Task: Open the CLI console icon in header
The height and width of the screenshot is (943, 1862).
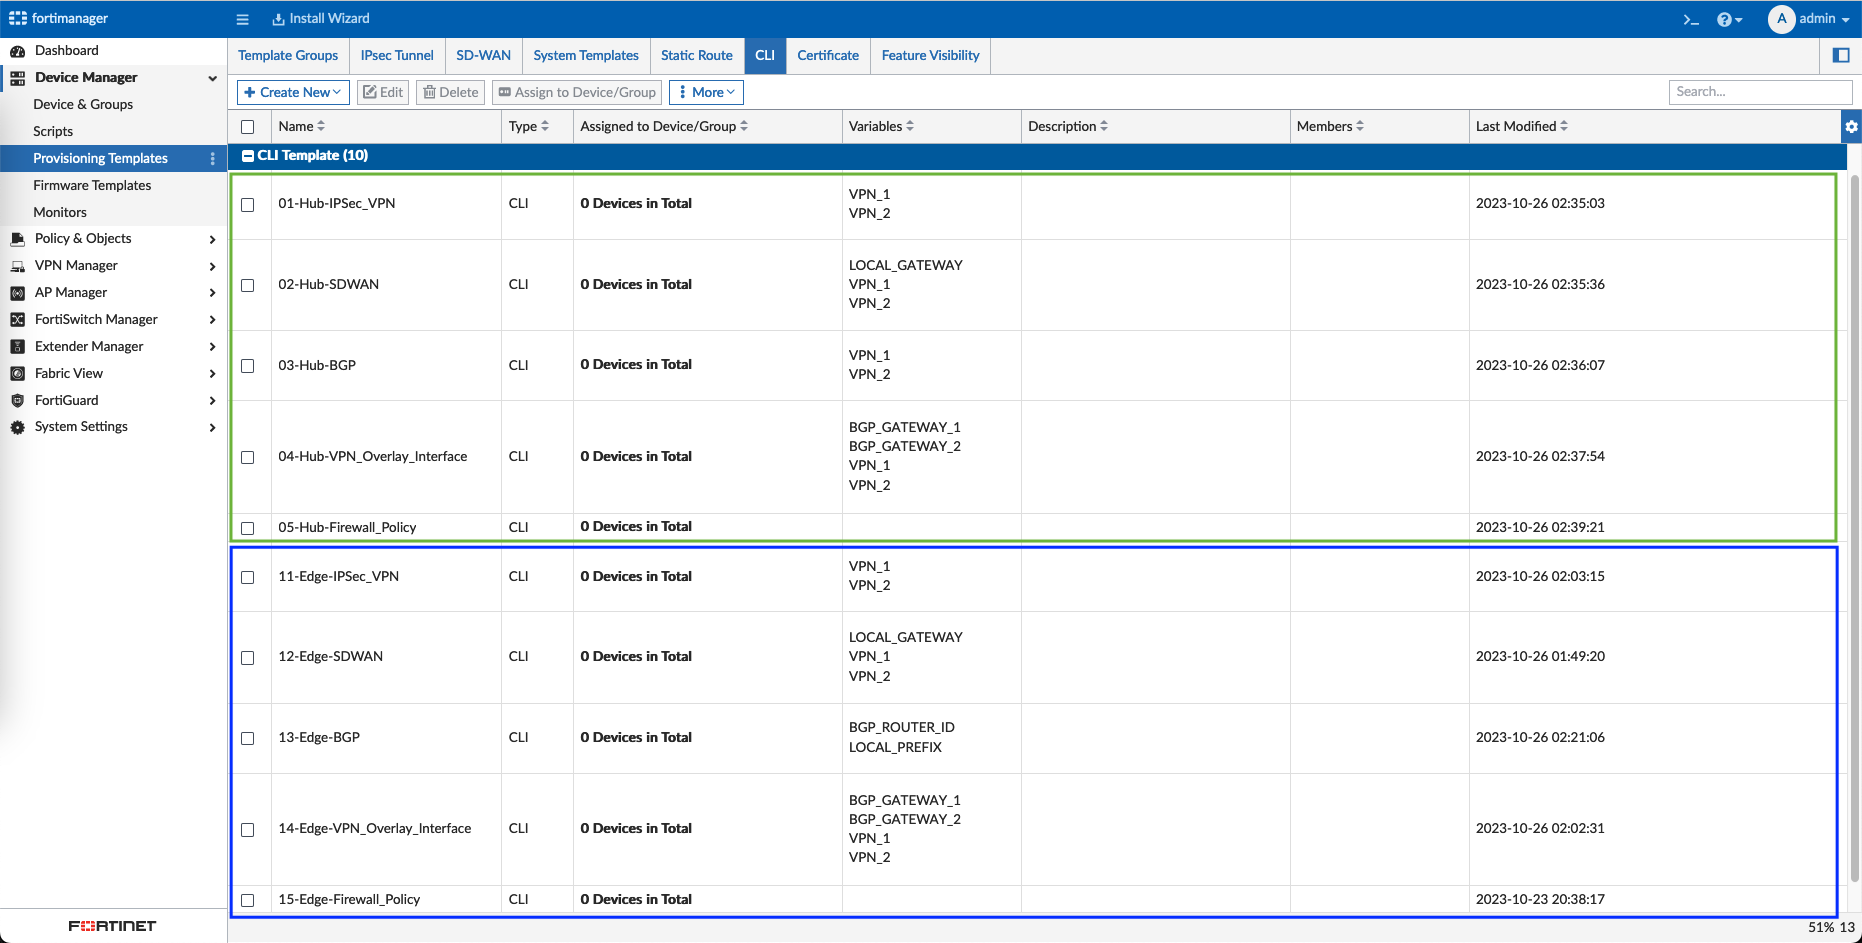Action: (1691, 19)
